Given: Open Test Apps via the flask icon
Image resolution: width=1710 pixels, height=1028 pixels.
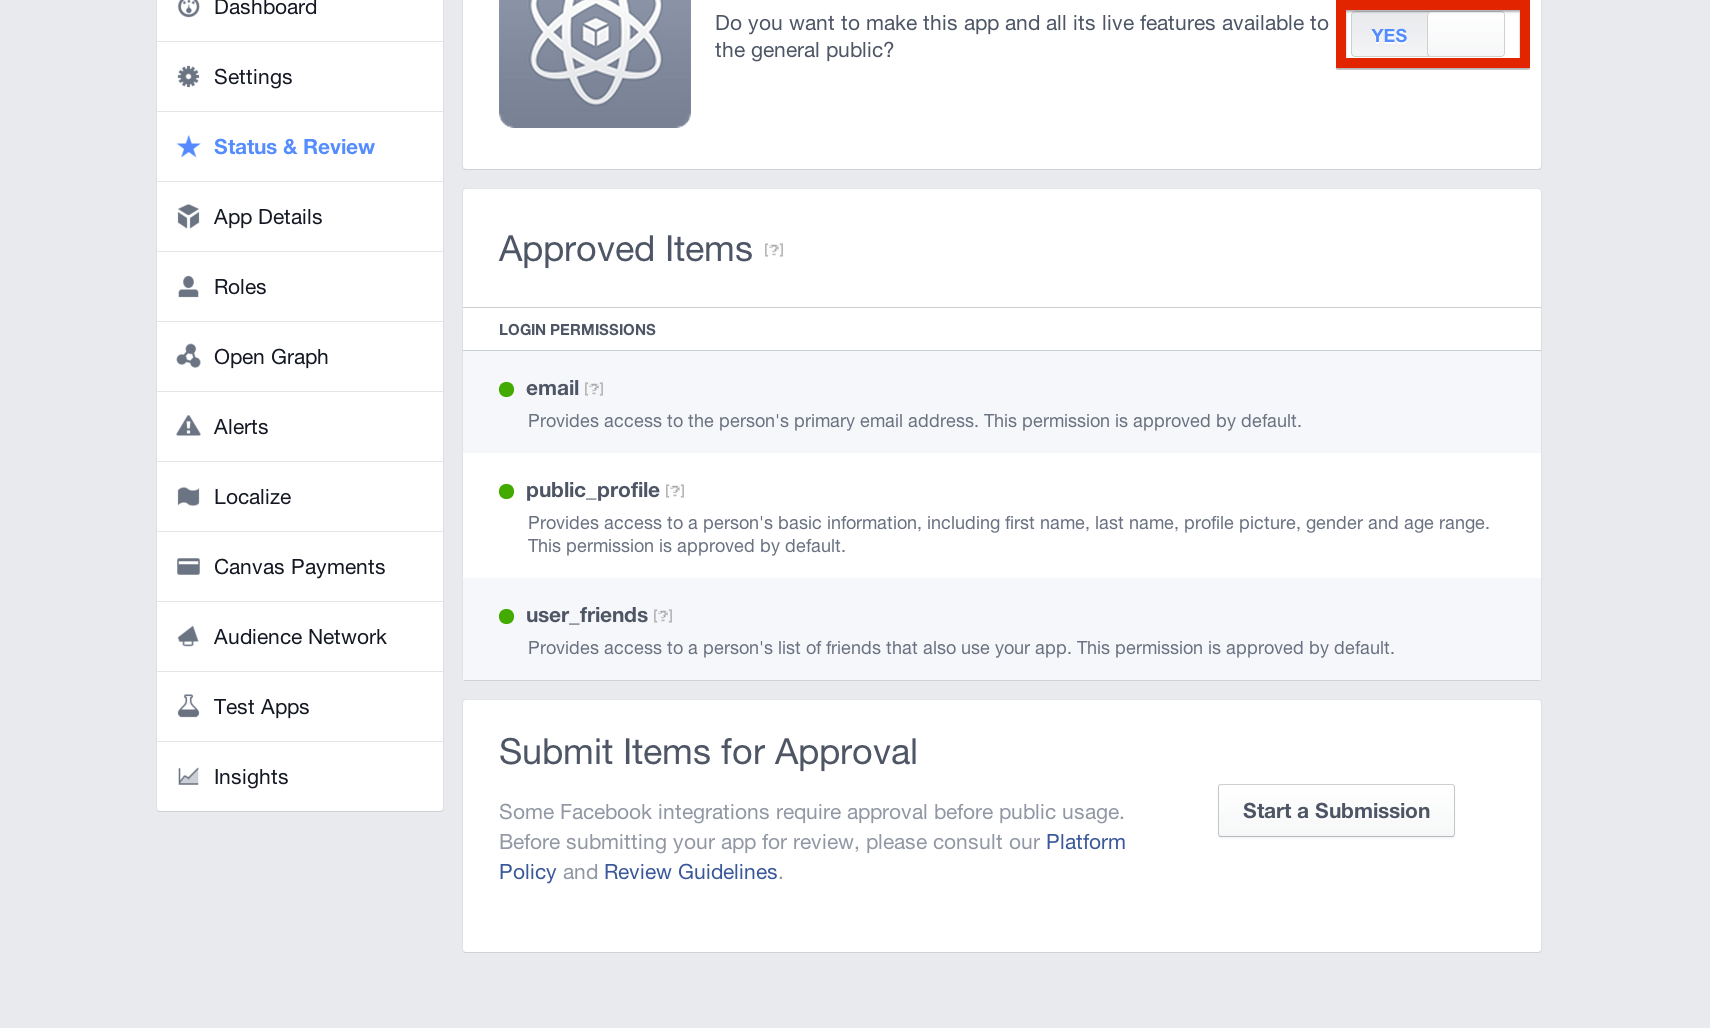Looking at the screenshot, I should tap(188, 706).
